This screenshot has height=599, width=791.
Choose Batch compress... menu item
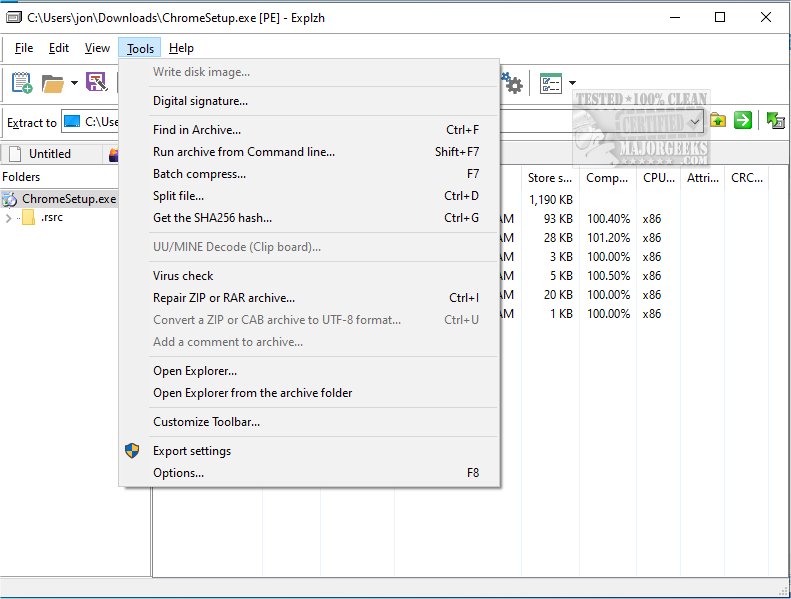(310, 174)
